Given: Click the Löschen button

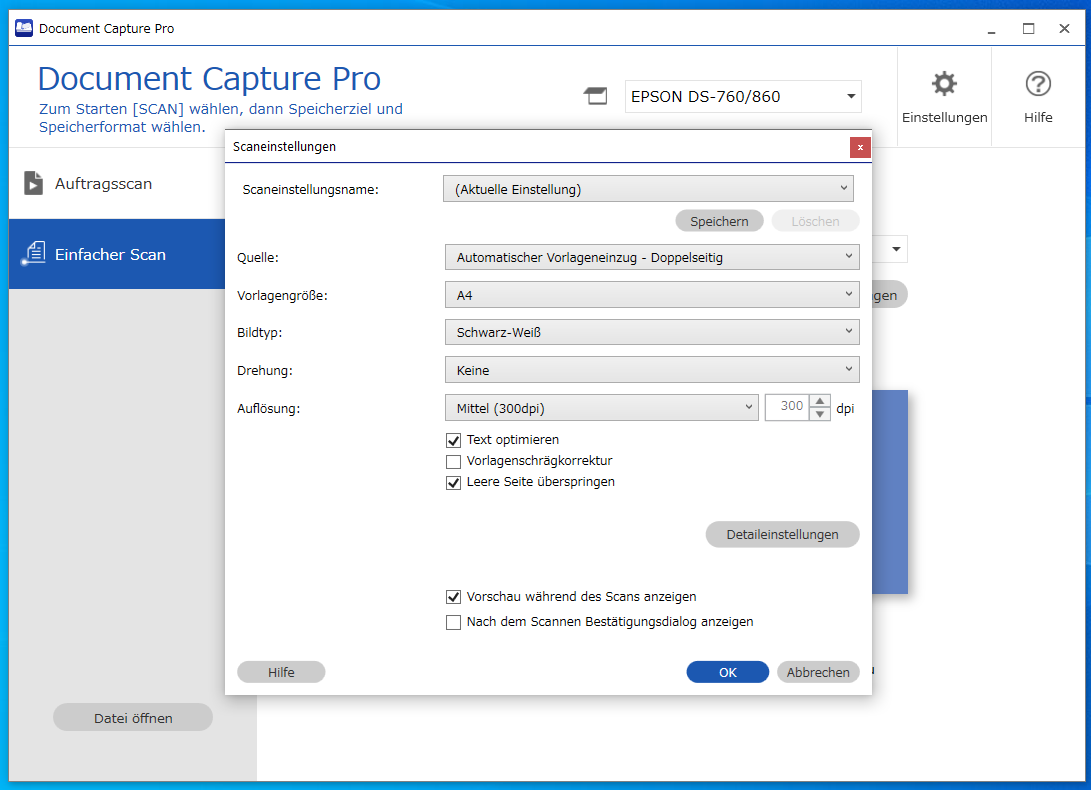Looking at the screenshot, I should 815,221.
